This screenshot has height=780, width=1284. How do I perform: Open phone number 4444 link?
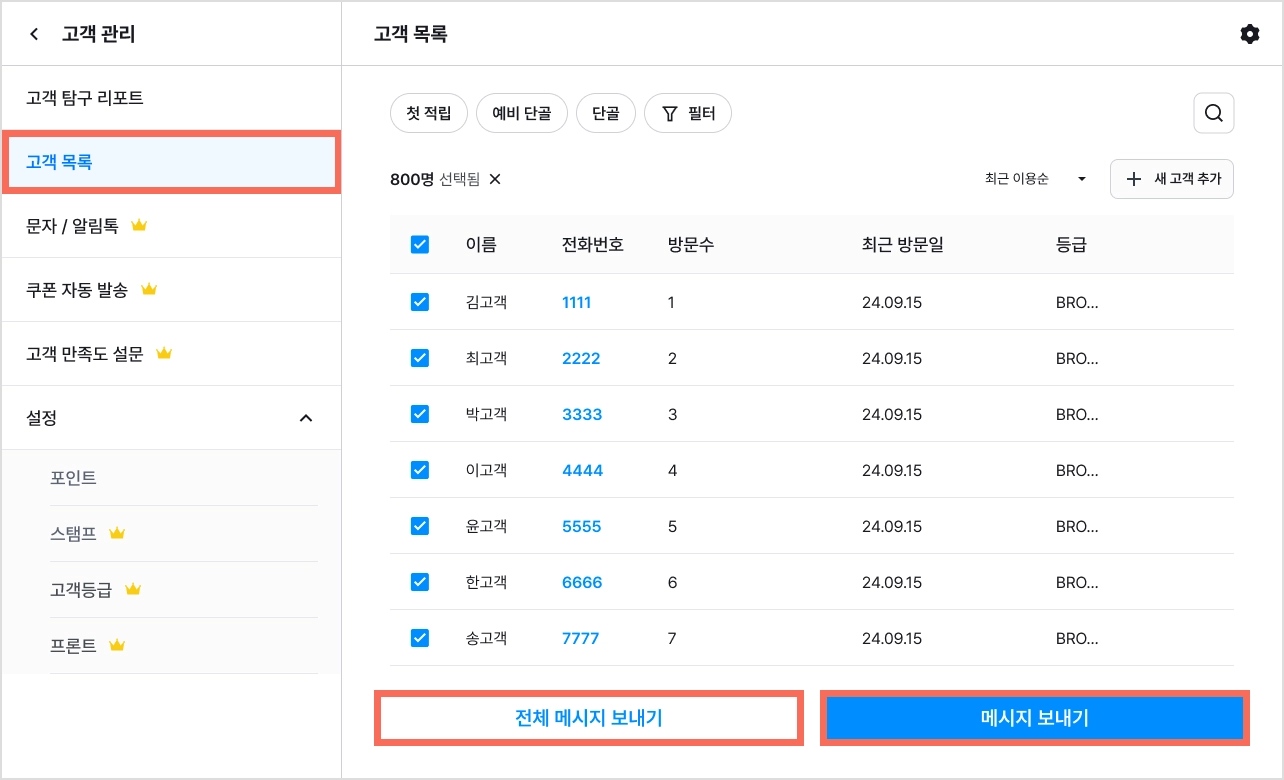pos(583,470)
